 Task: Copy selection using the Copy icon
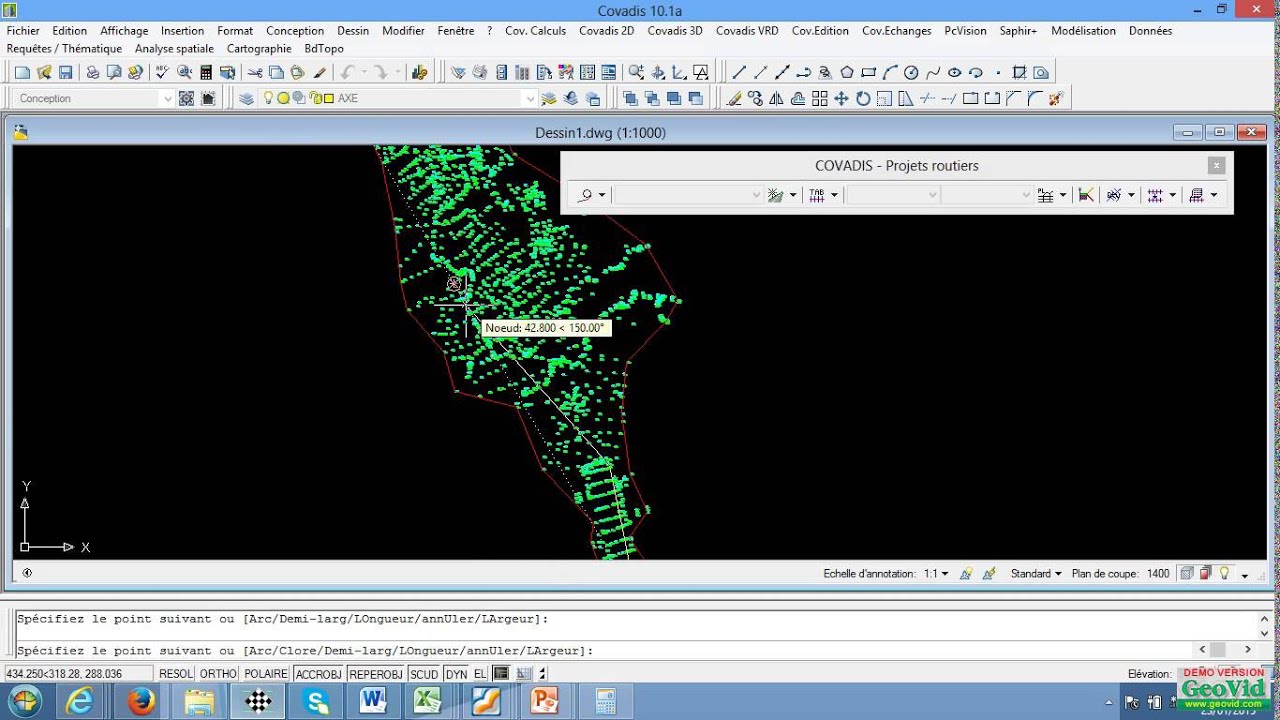click(x=276, y=72)
